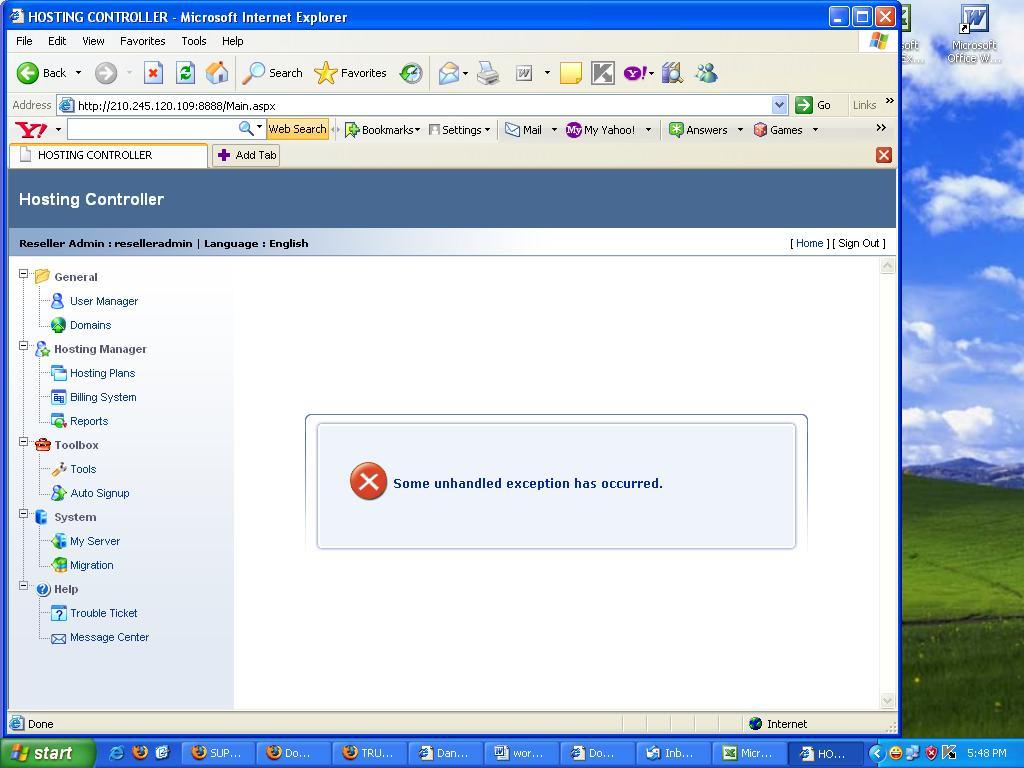Viewport: 1024px width, 768px height.
Task: Click the Message Center envelope icon
Action: tap(58, 638)
